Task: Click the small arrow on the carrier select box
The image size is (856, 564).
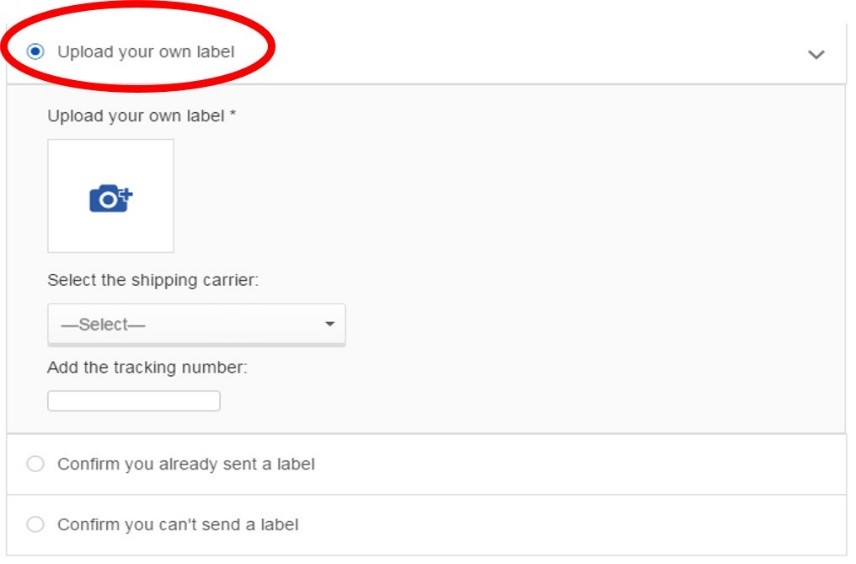Action: click(x=329, y=325)
